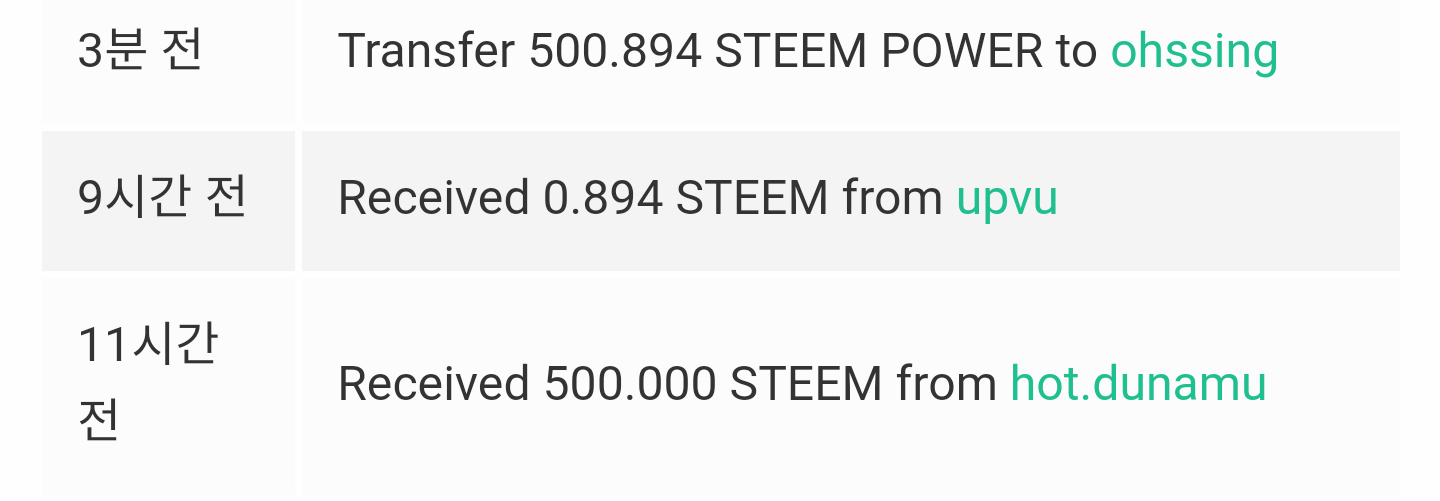Select the Received 0.894 STEEM entry

click(851, 200)
